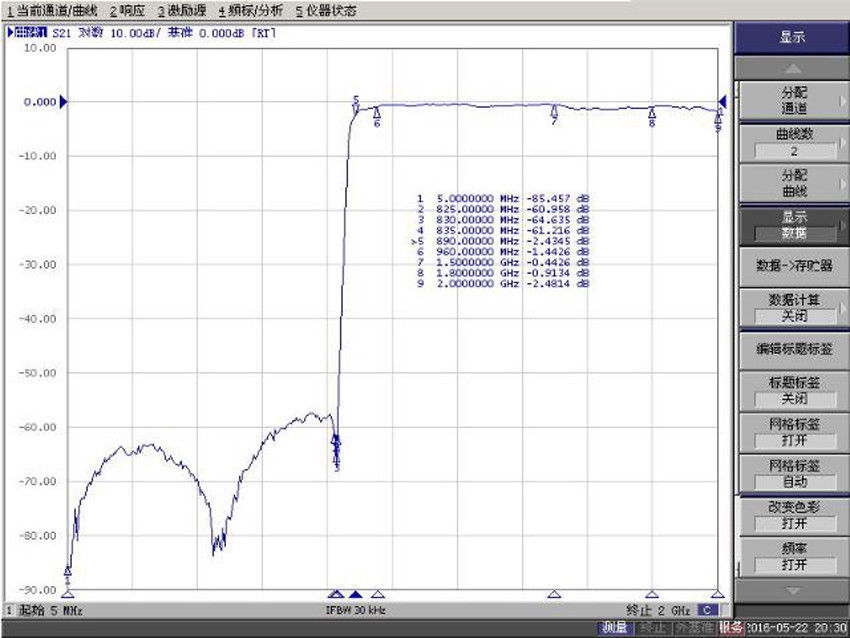Click the 0.000 dB reference level arrow
This screenshot has height=638, width=850.
pos(63,102)
